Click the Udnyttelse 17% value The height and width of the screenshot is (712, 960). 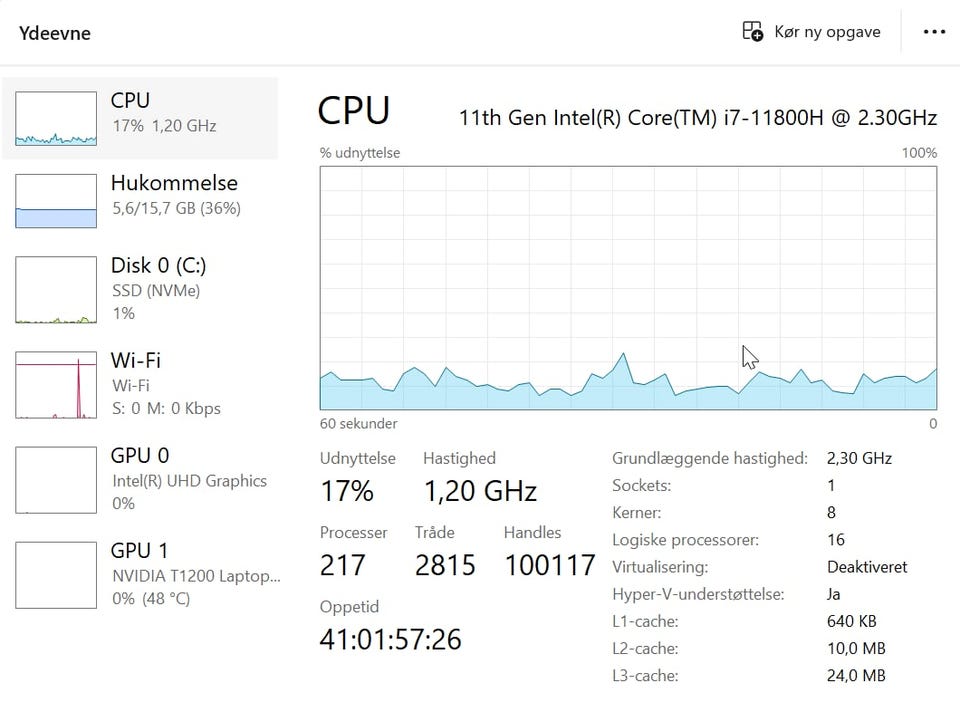click(346, 491)
